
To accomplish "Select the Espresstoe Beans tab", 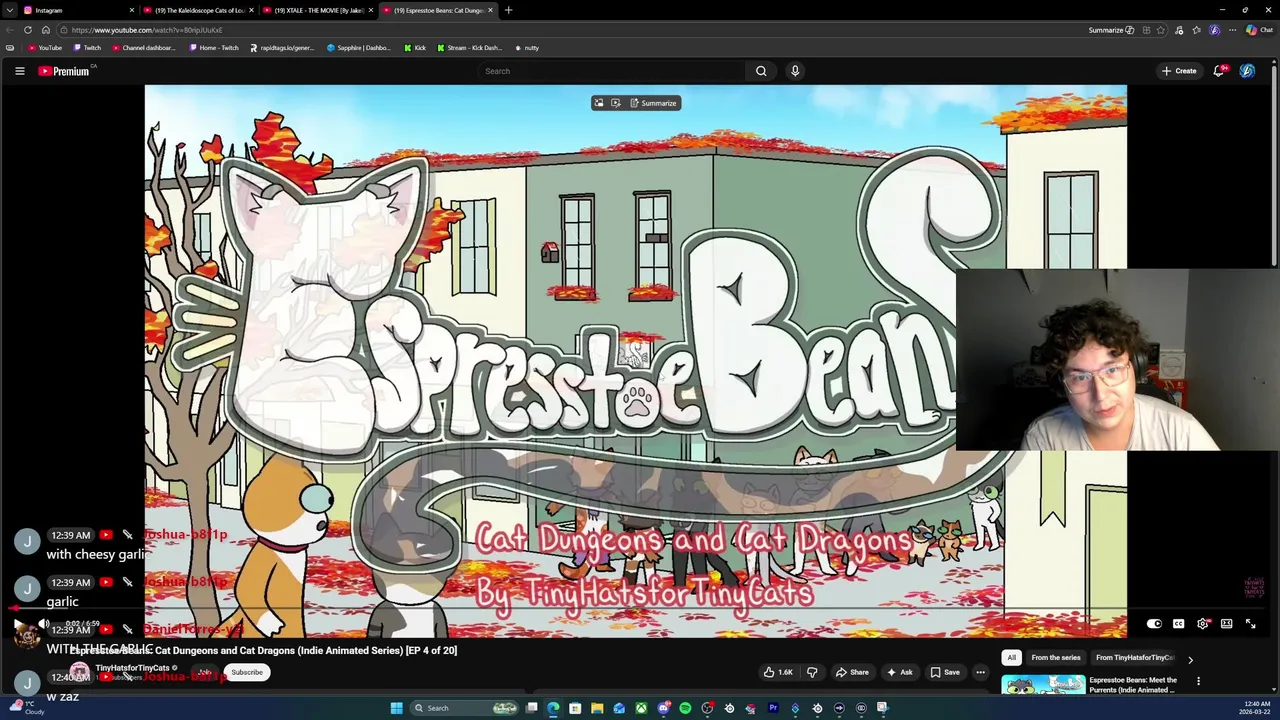I will coord(438,10).
